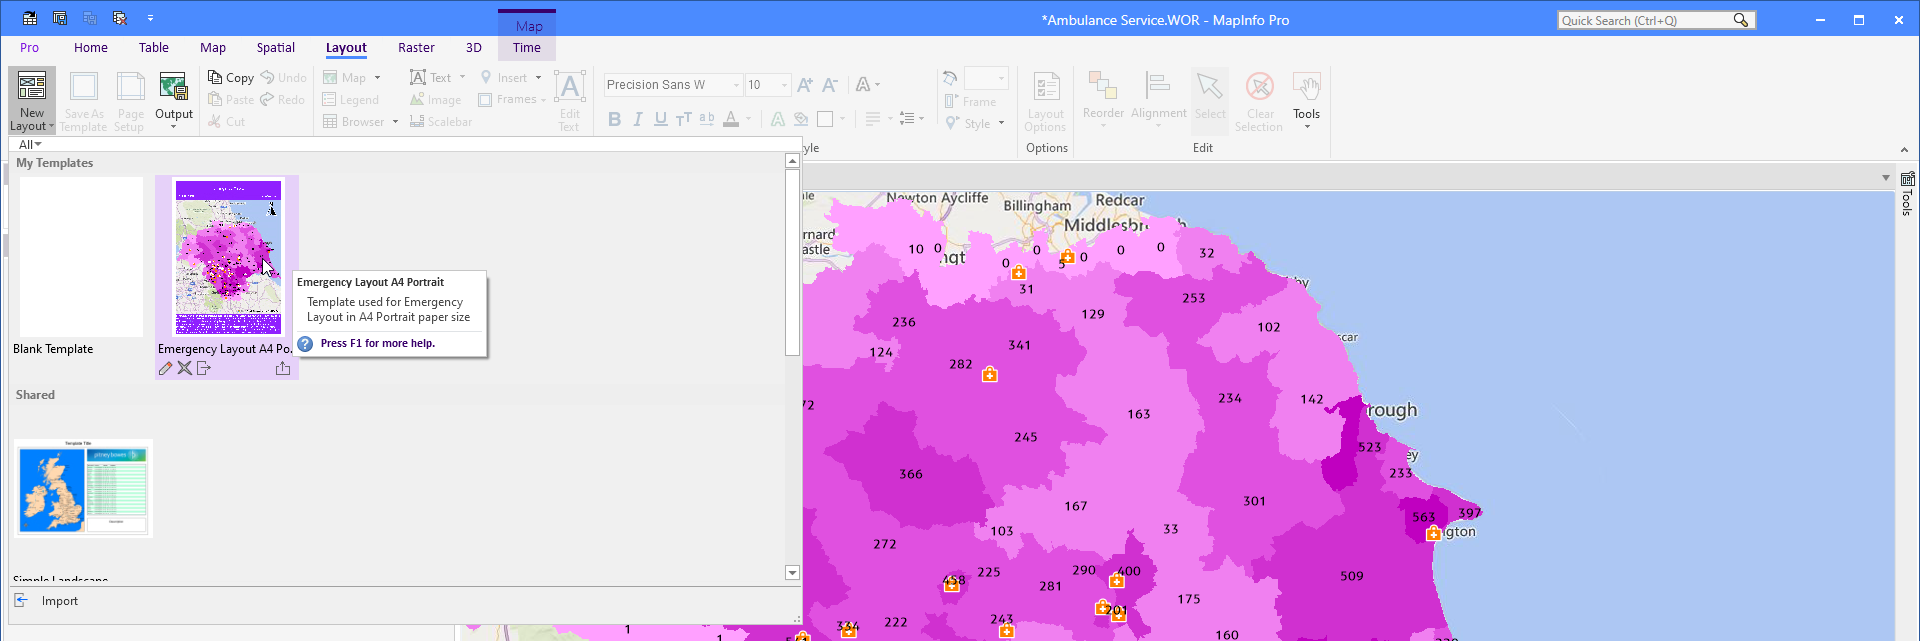This screenshot has width=1920, height=641.
Task: Click the font color swatch button
Action: click(x=731, y=119)
